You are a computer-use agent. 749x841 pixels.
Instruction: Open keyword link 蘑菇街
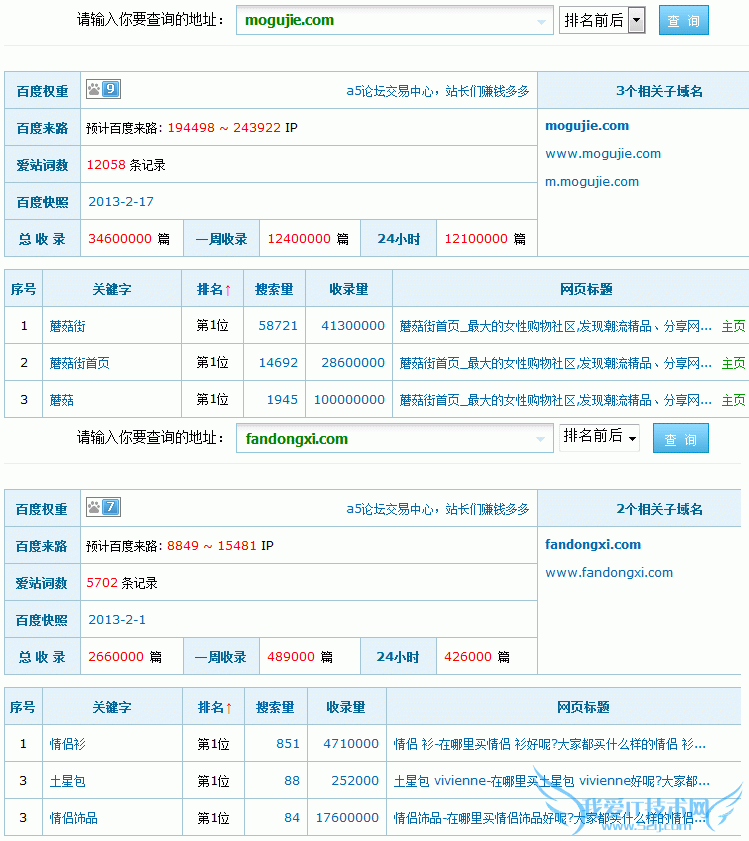(68, 326)
